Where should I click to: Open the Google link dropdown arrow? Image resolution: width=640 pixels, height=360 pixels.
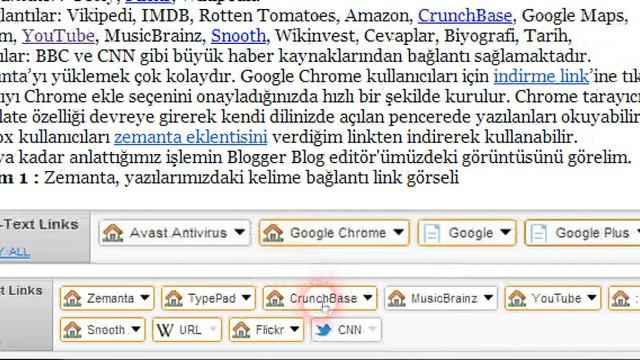(506, 232)
